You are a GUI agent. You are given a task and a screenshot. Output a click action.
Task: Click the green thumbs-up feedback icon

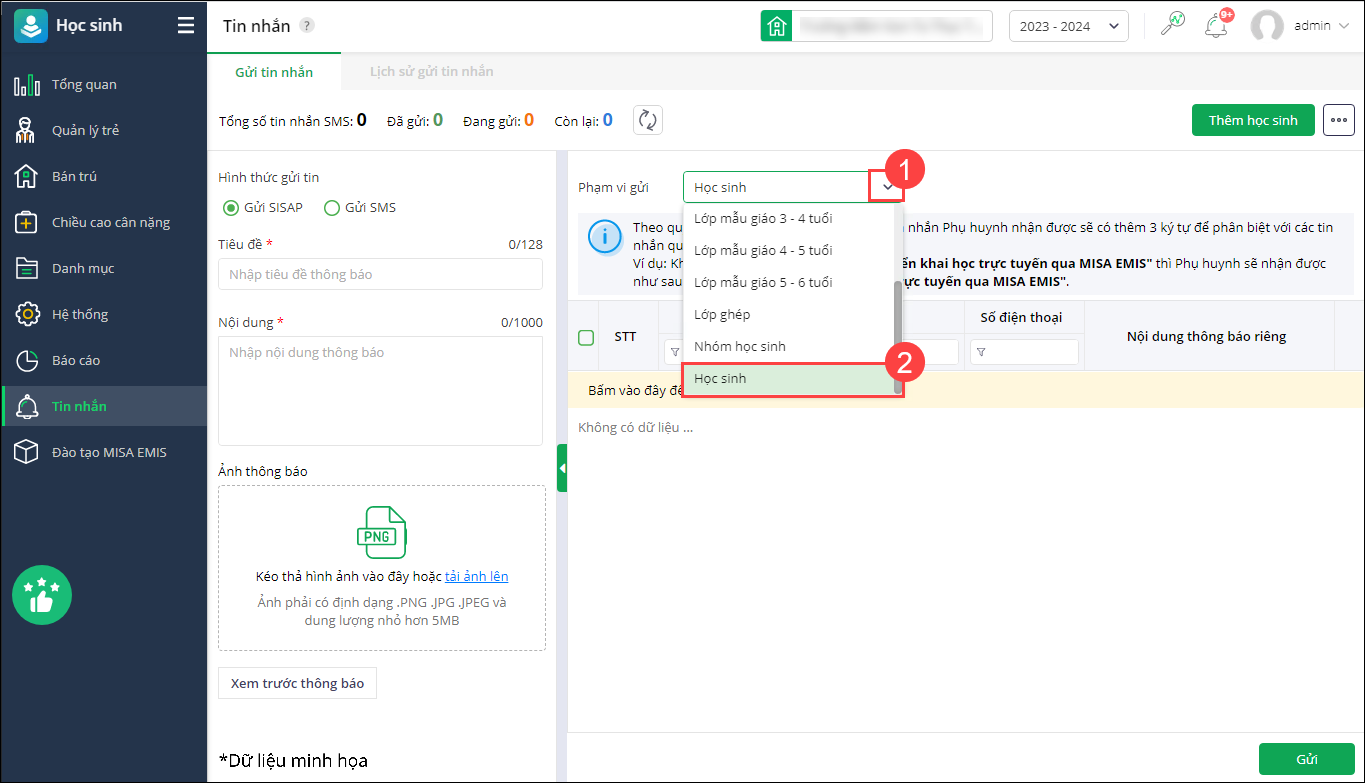(x=42, y=596)
